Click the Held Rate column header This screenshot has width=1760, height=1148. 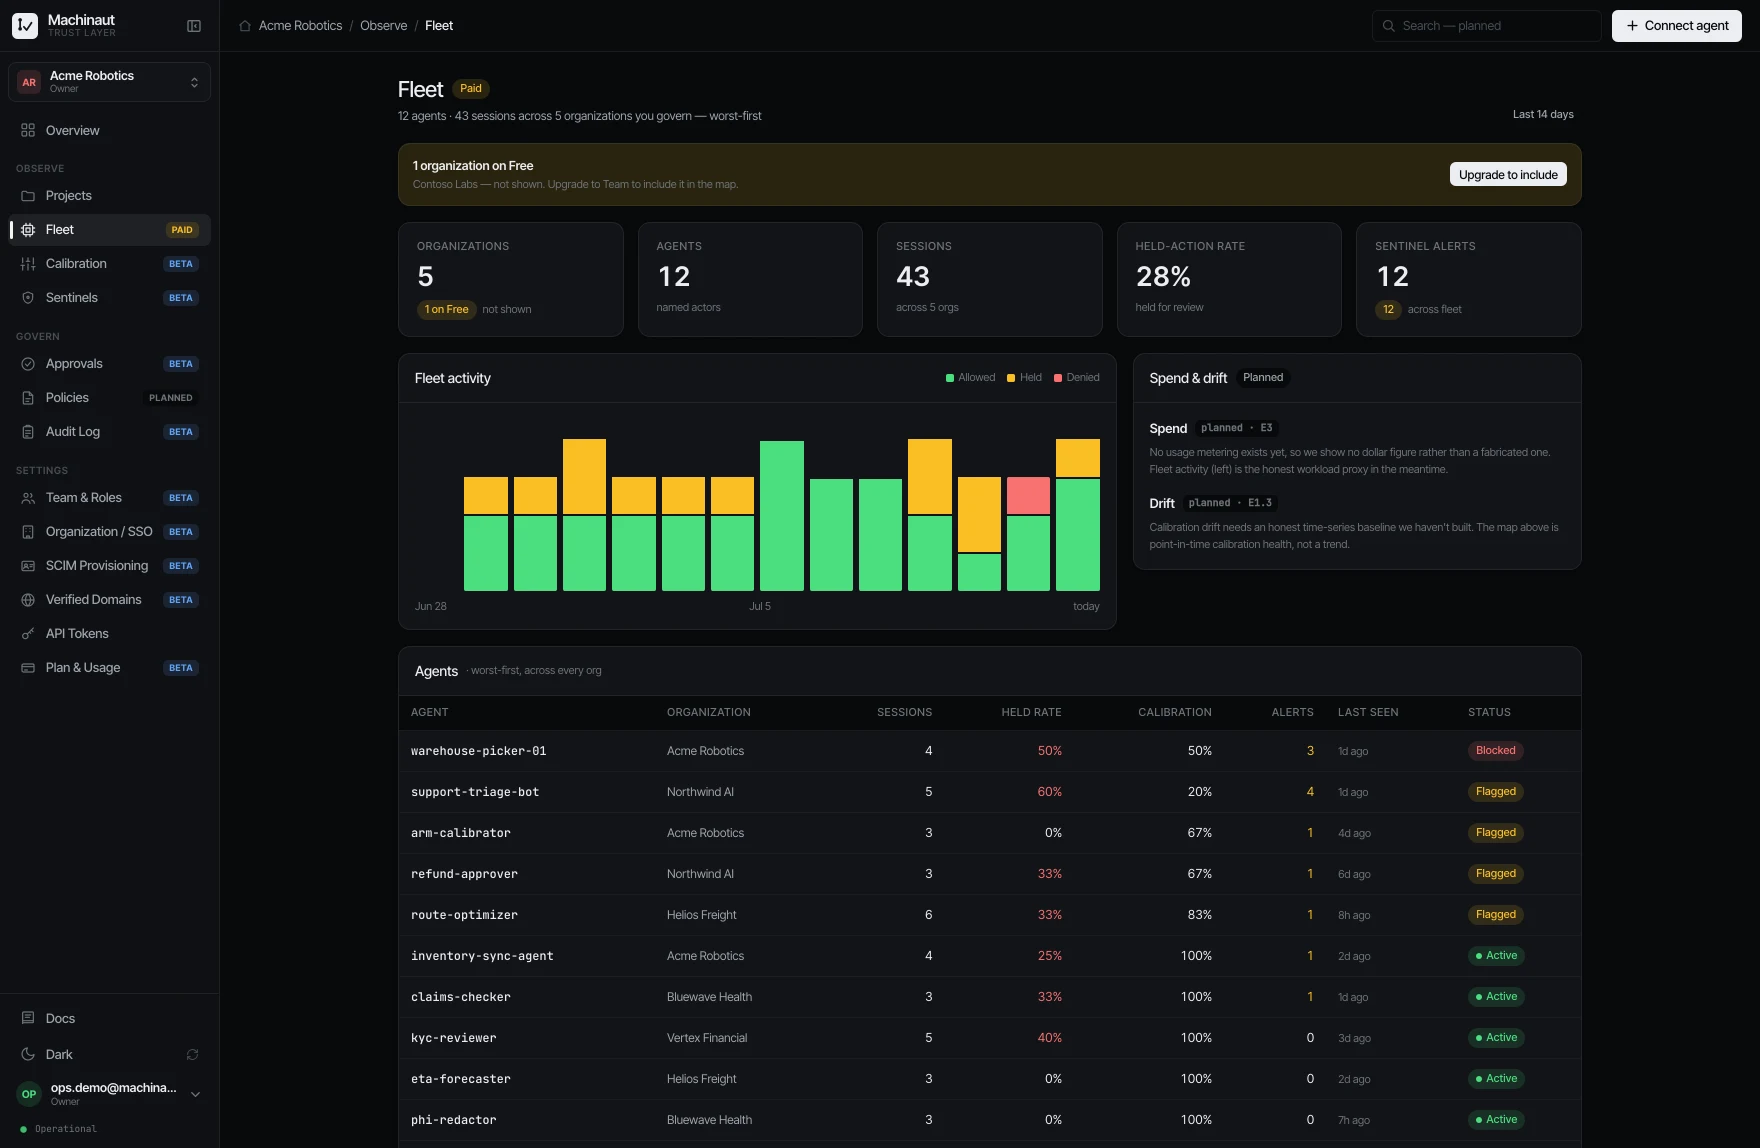click(x=1031, y=712)
